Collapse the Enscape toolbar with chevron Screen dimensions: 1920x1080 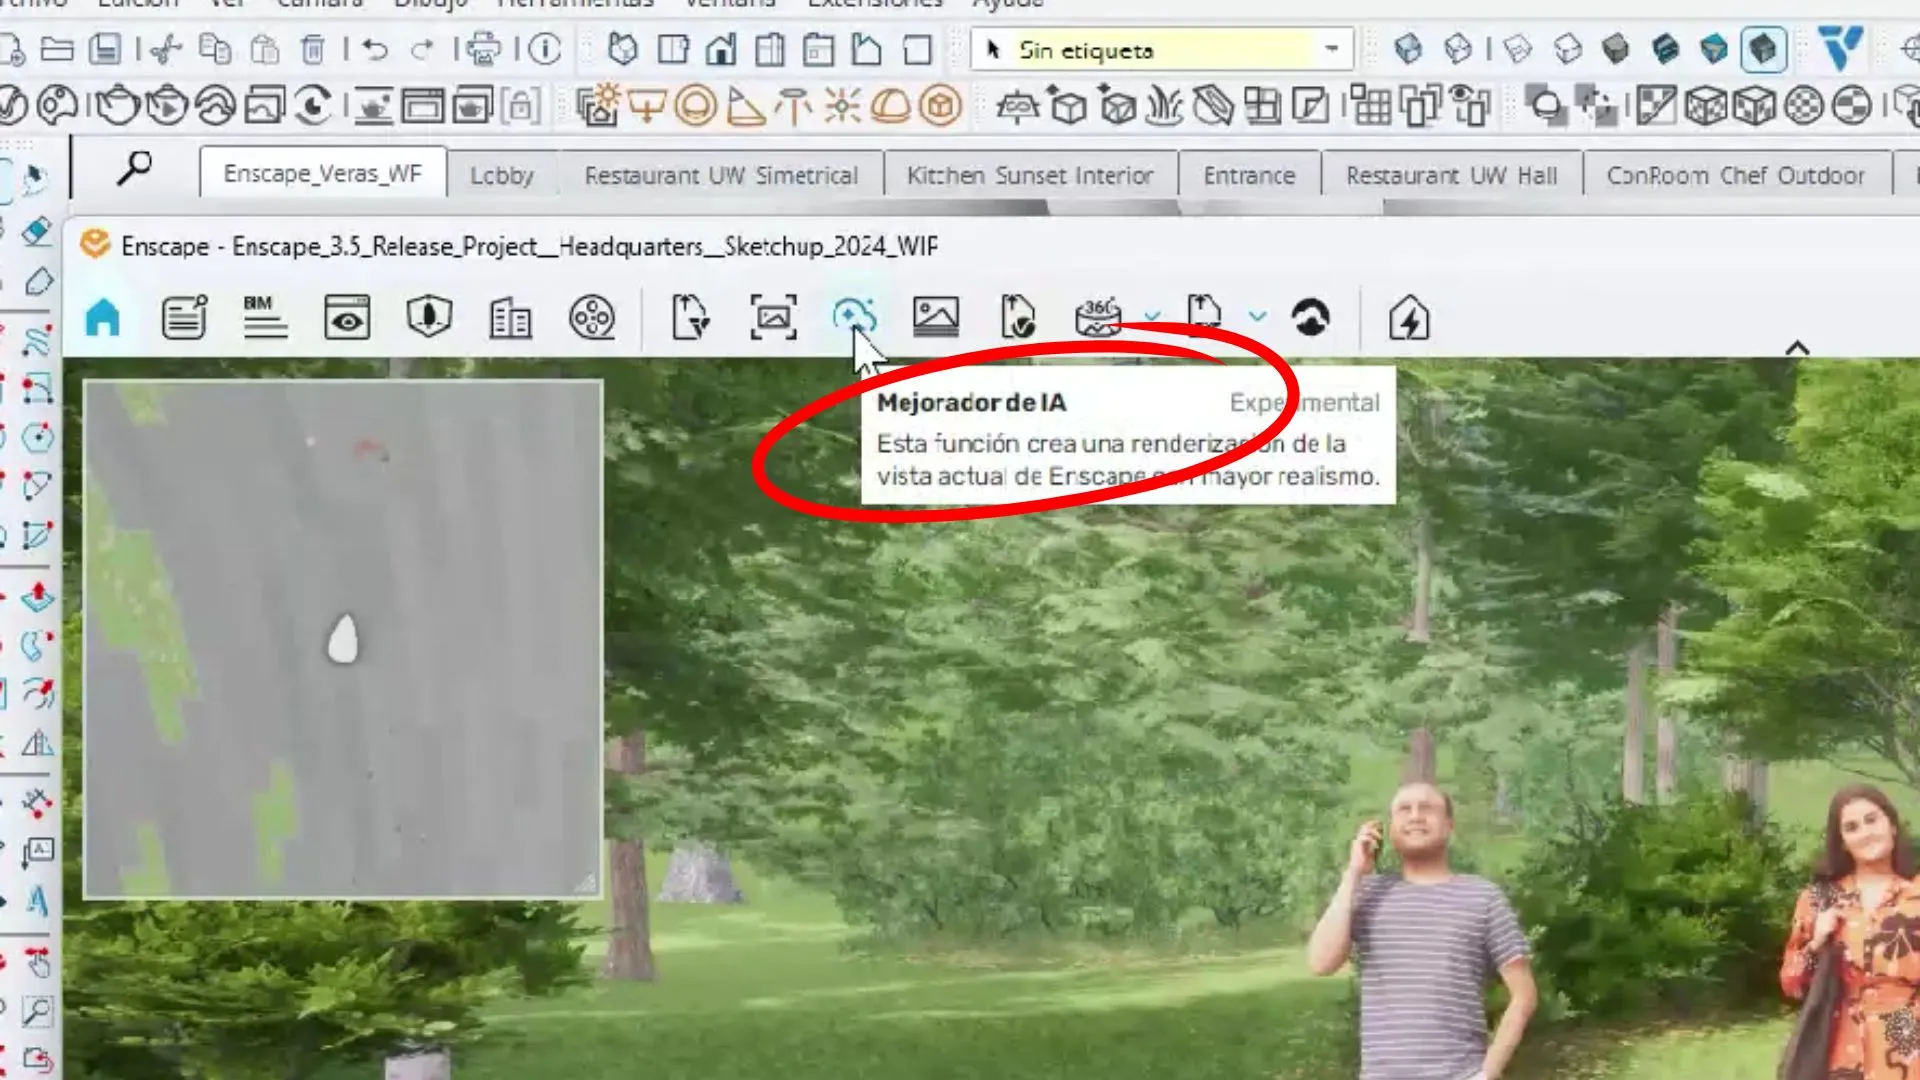pyautogui.click(x=1797, y=348)
